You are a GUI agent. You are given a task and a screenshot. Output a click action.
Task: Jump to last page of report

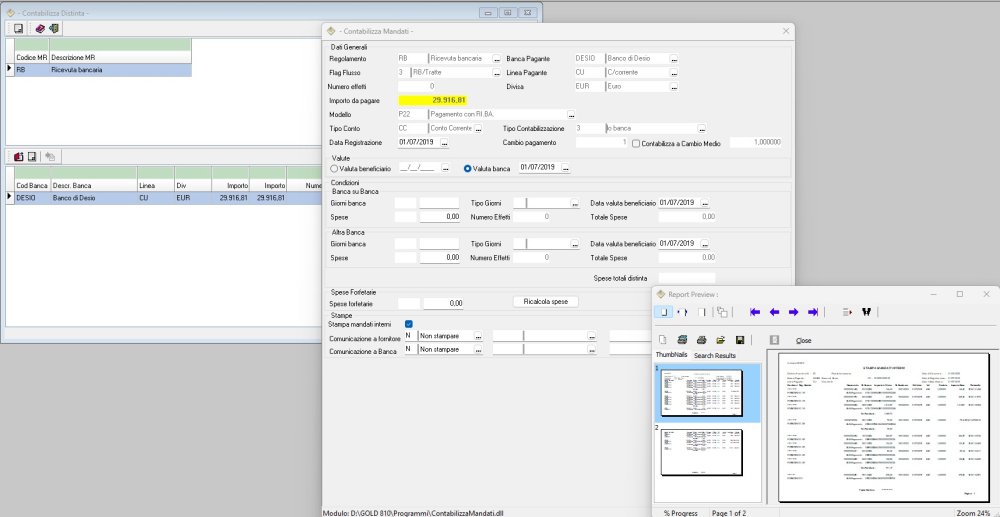pyautogui.click(x=813, y=312)
